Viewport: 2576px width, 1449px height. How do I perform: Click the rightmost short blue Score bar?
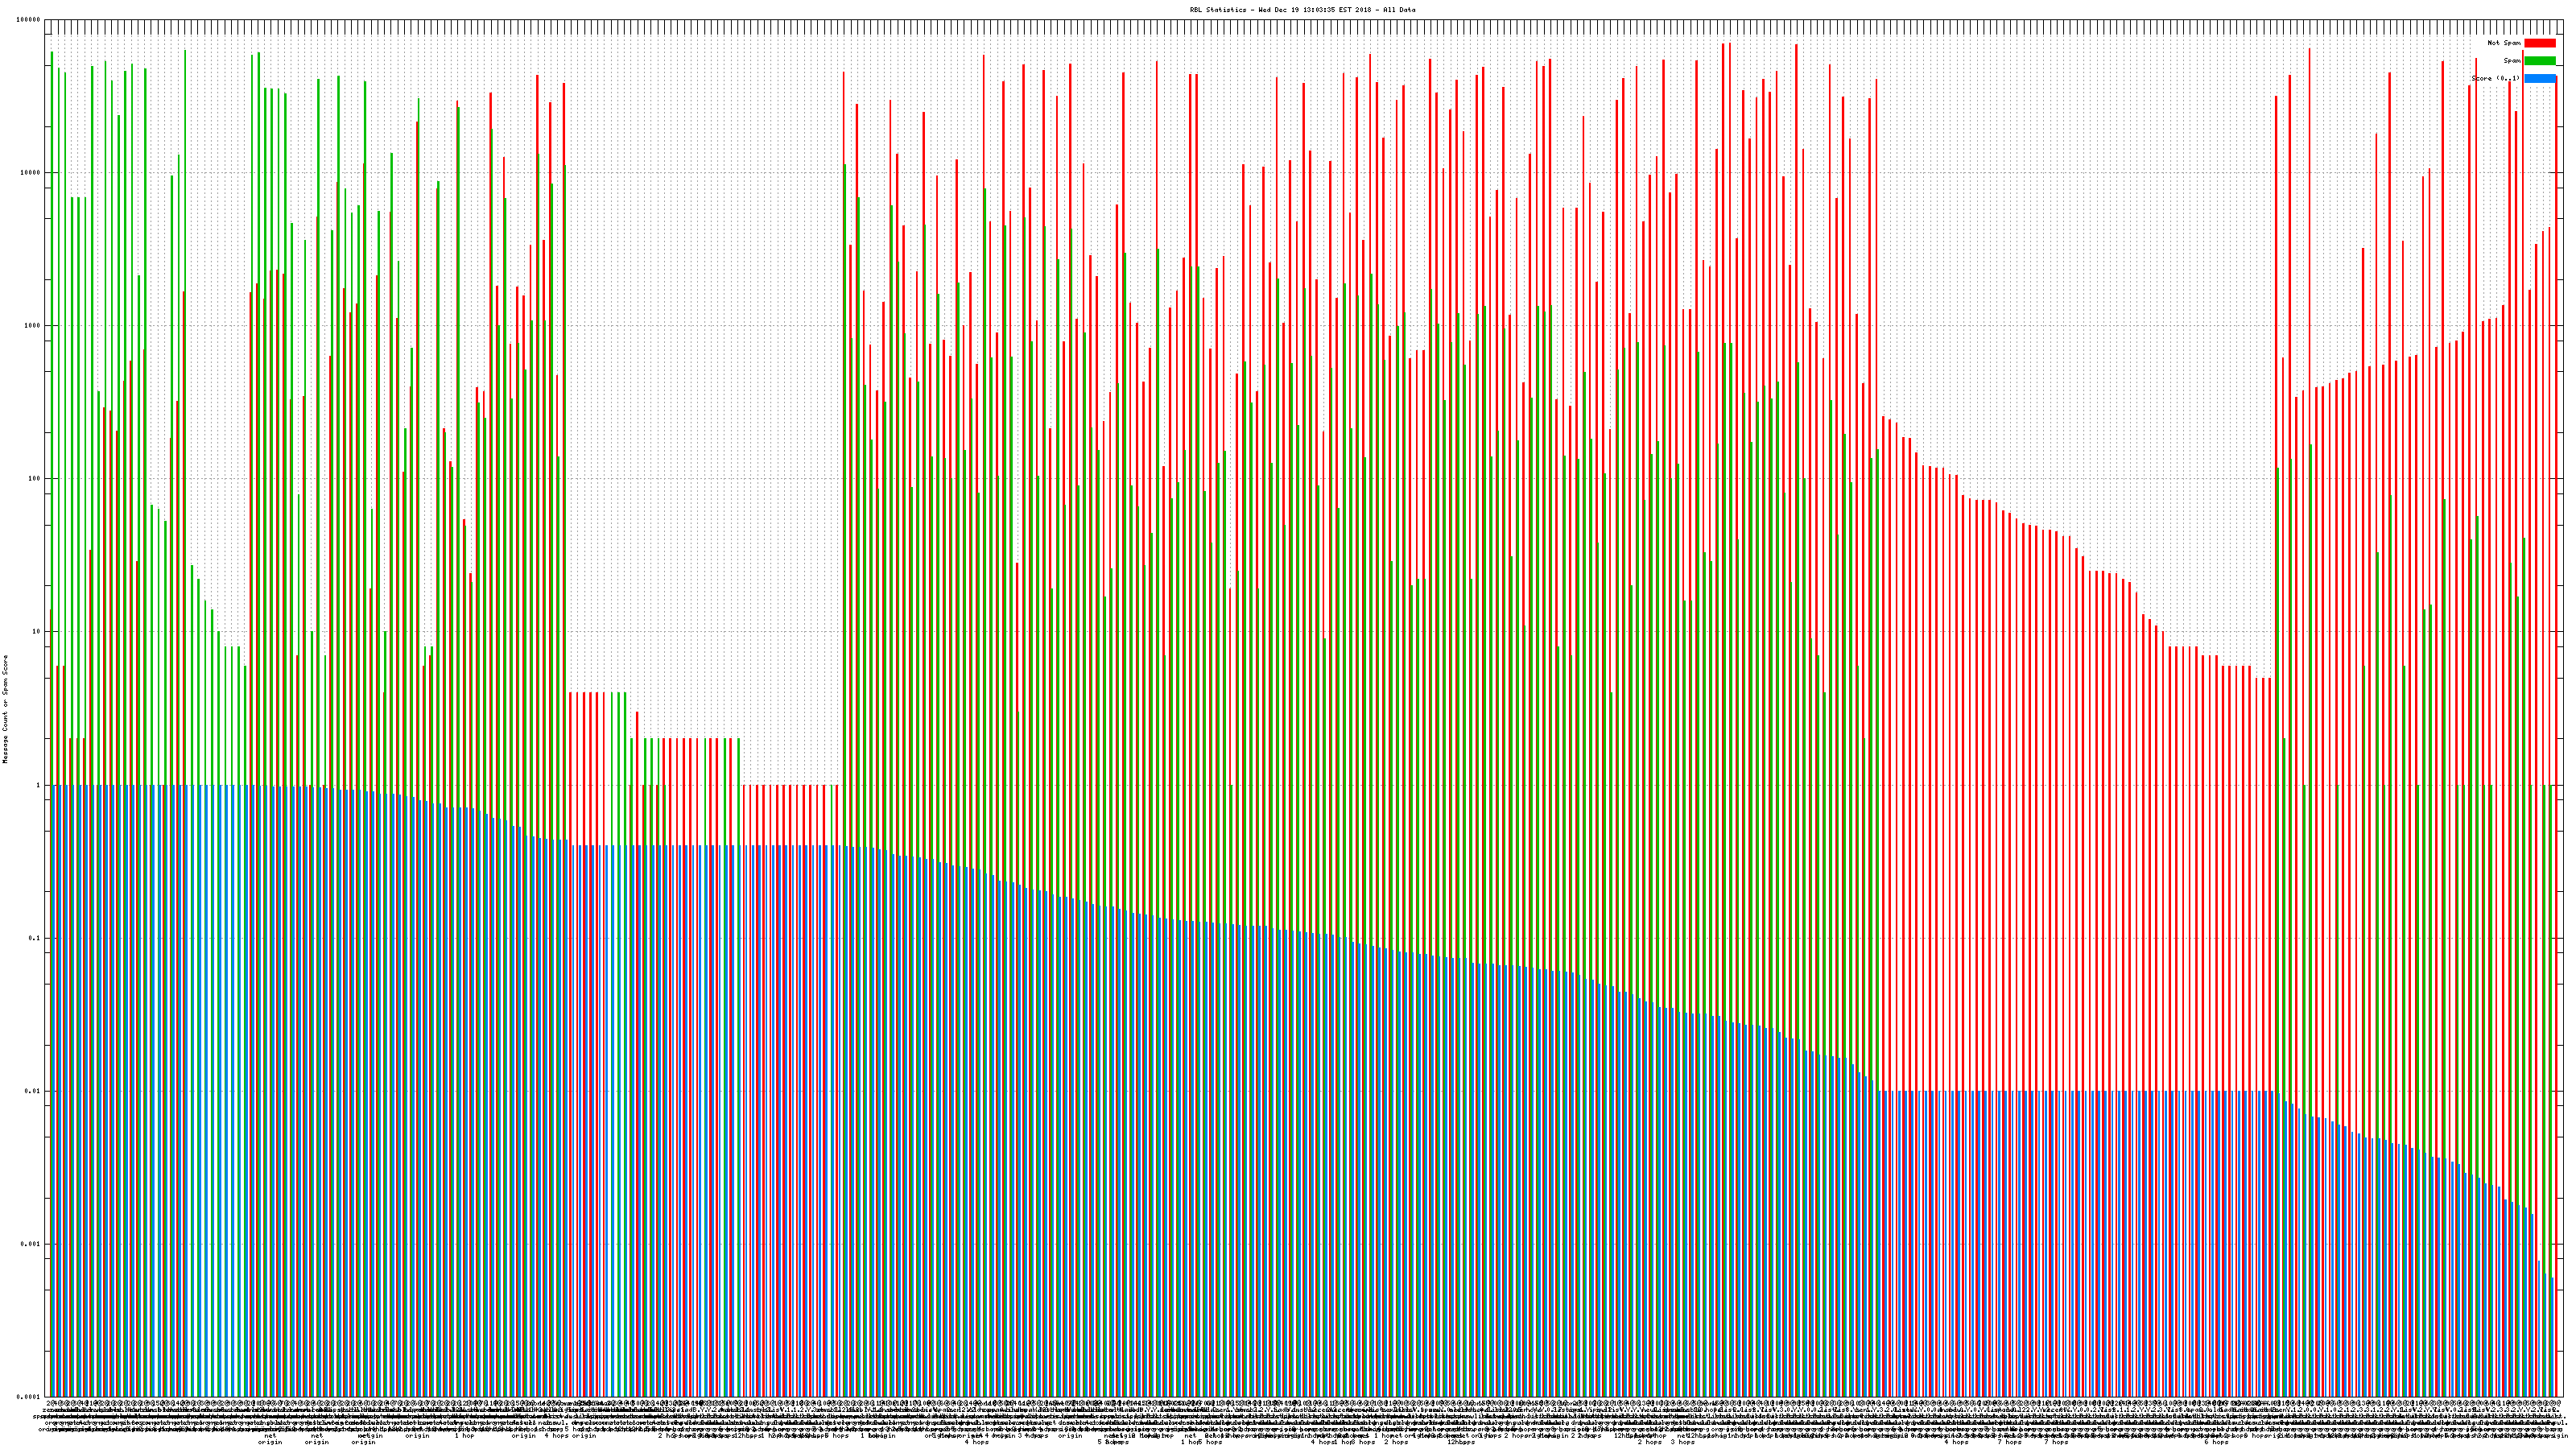(2551, 1336)
